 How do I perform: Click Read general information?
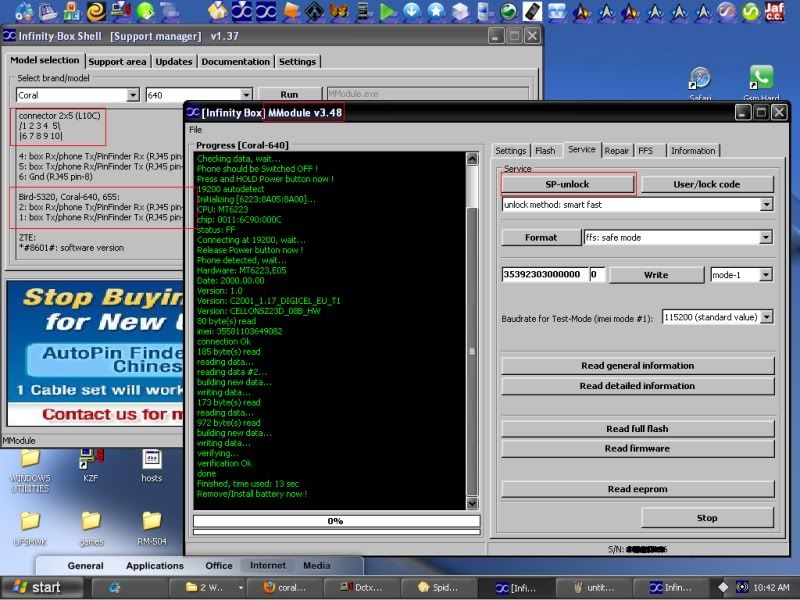point(637,366)
